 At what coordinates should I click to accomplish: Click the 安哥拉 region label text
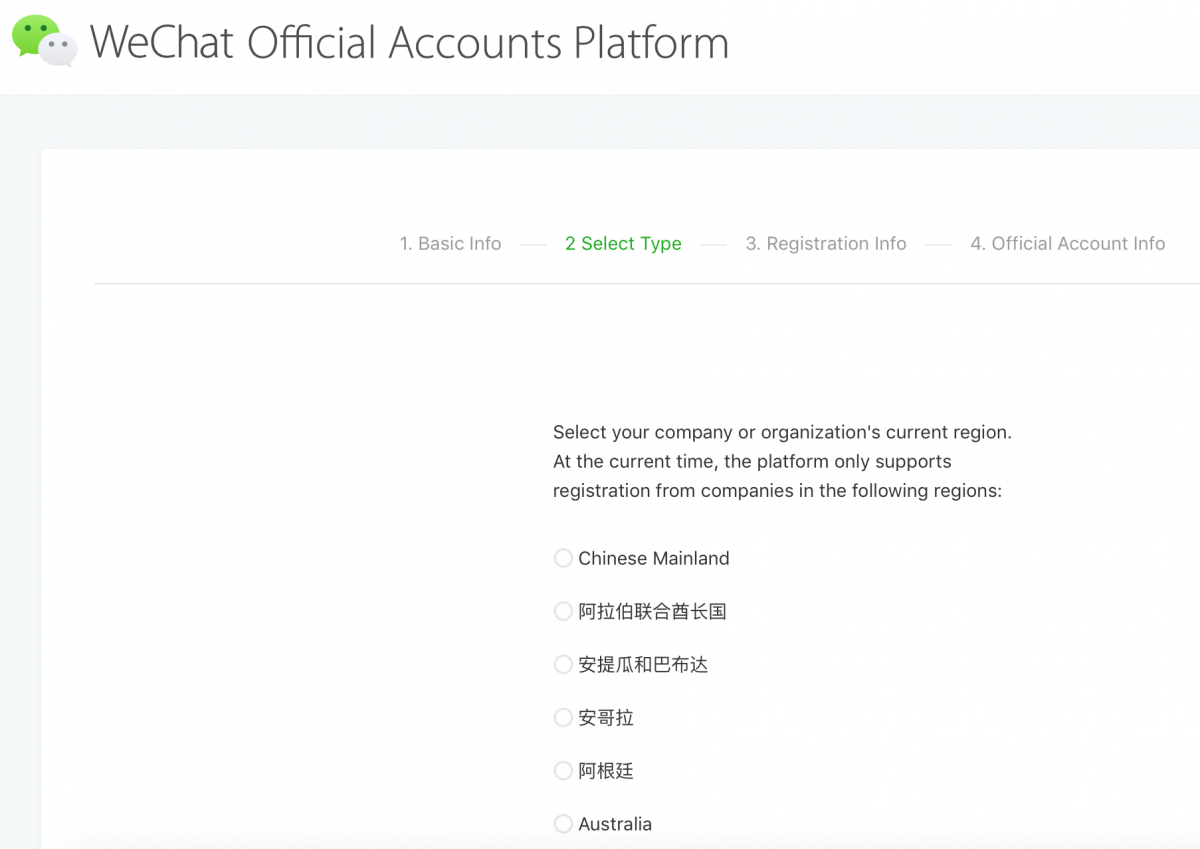[606, 717]
